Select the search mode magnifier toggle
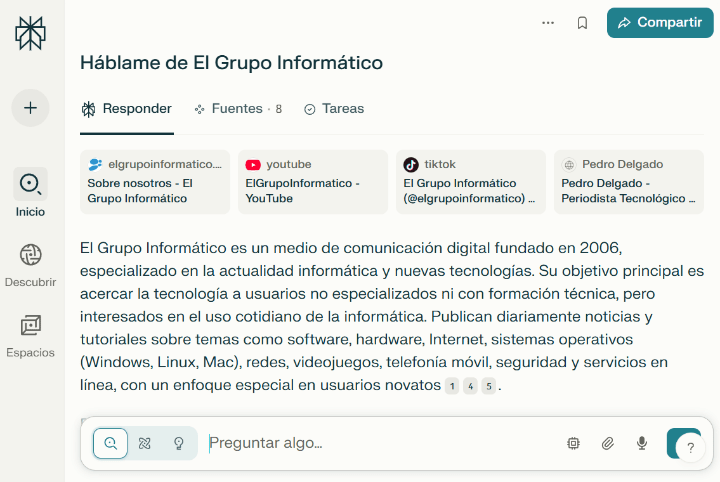 pyautogui.click(x=110, y=443)
